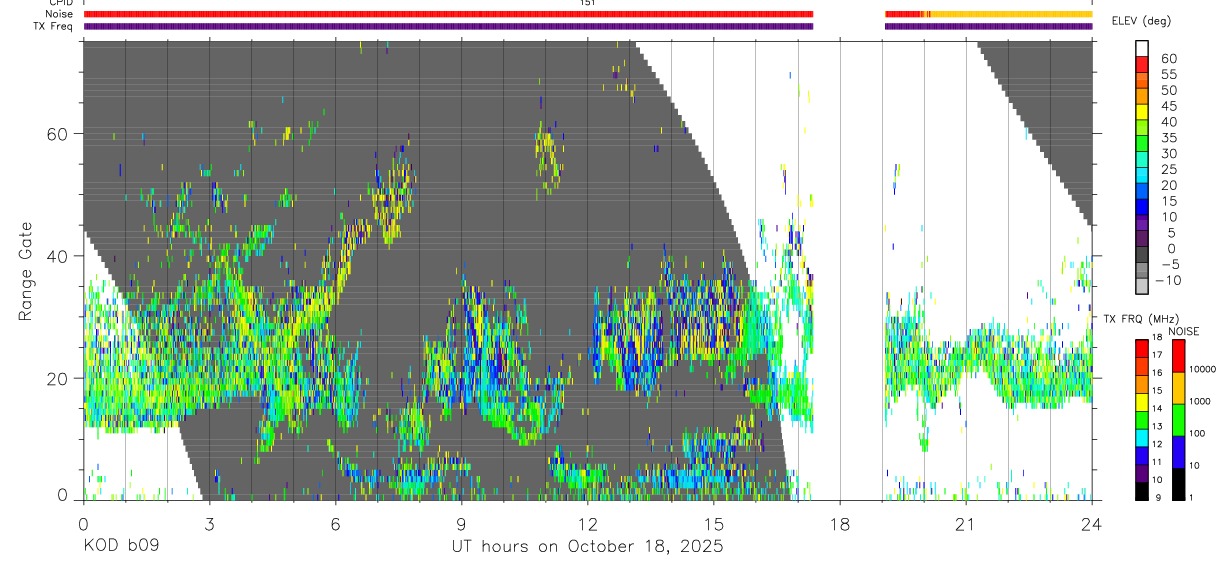Click the 'CPID' label at top left
The width and height of the screenshot is (1228, 567).
[60, 3]
